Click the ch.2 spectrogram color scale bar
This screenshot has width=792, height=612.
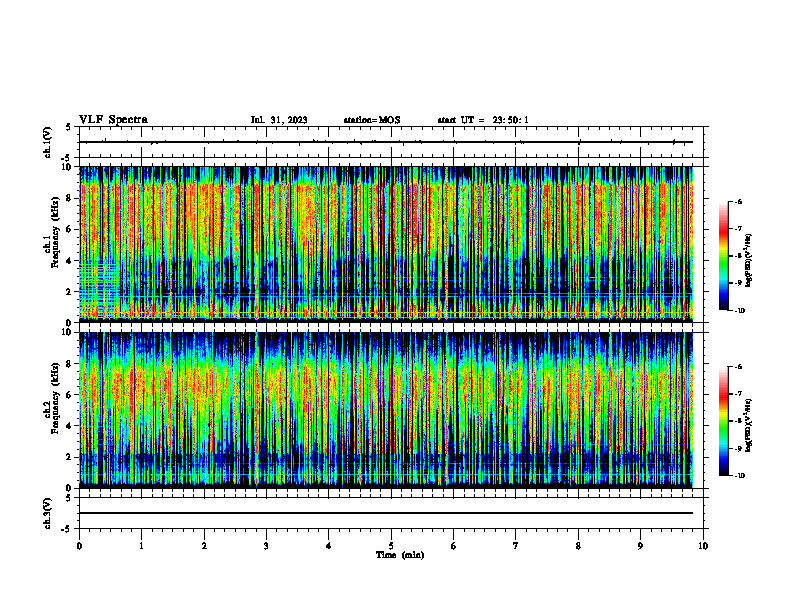[x=723, y=421]
